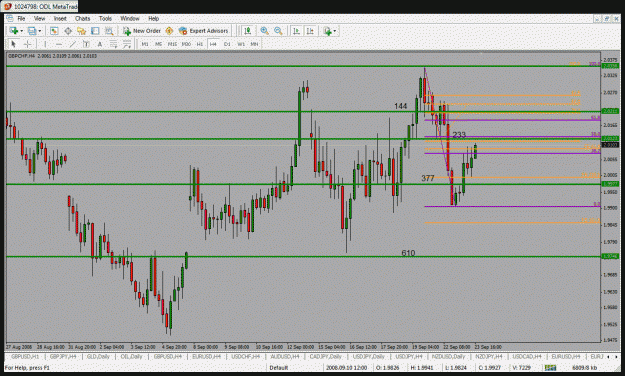Switch to D1 timeframe
The height and width of the screenshot is (376, 625).
(x=227, y=44)
